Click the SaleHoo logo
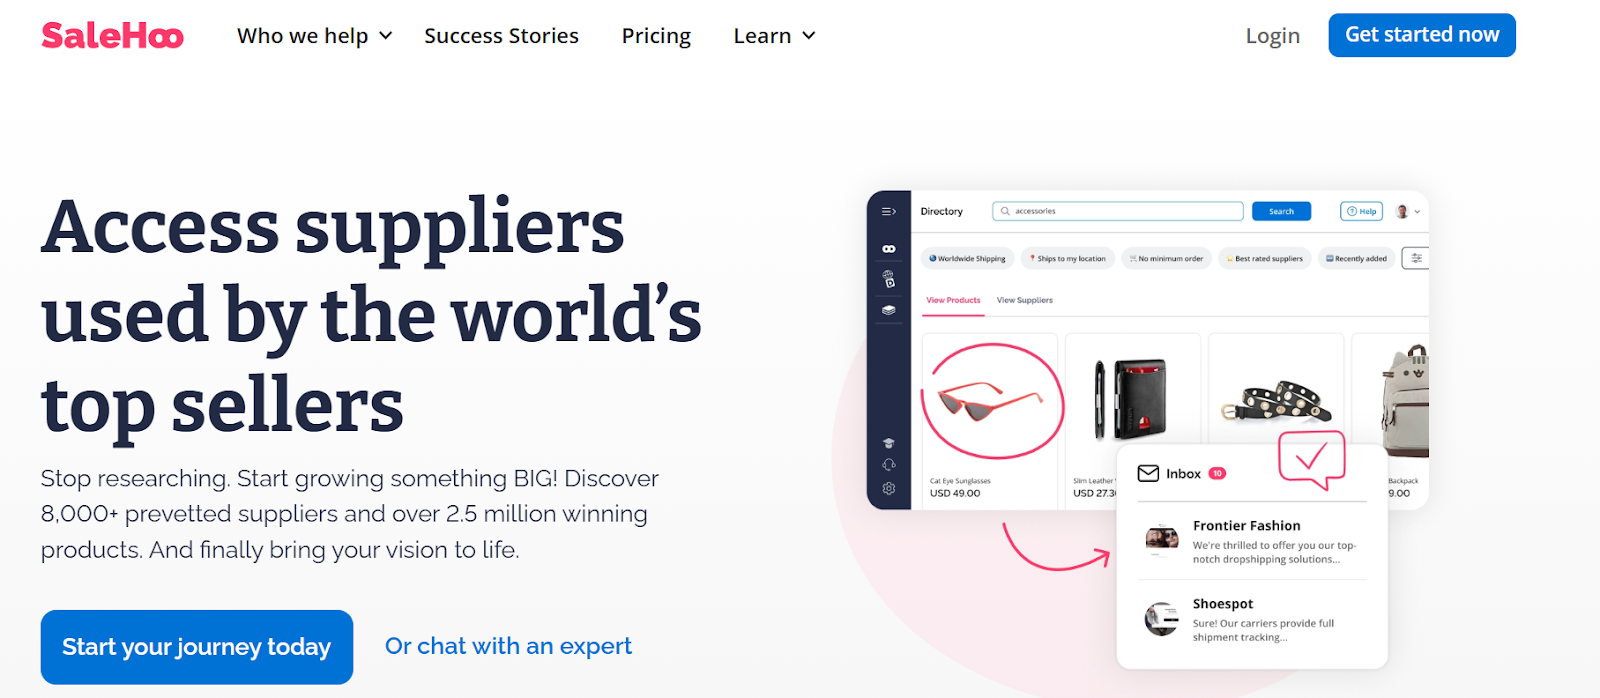 pos(112,36)
